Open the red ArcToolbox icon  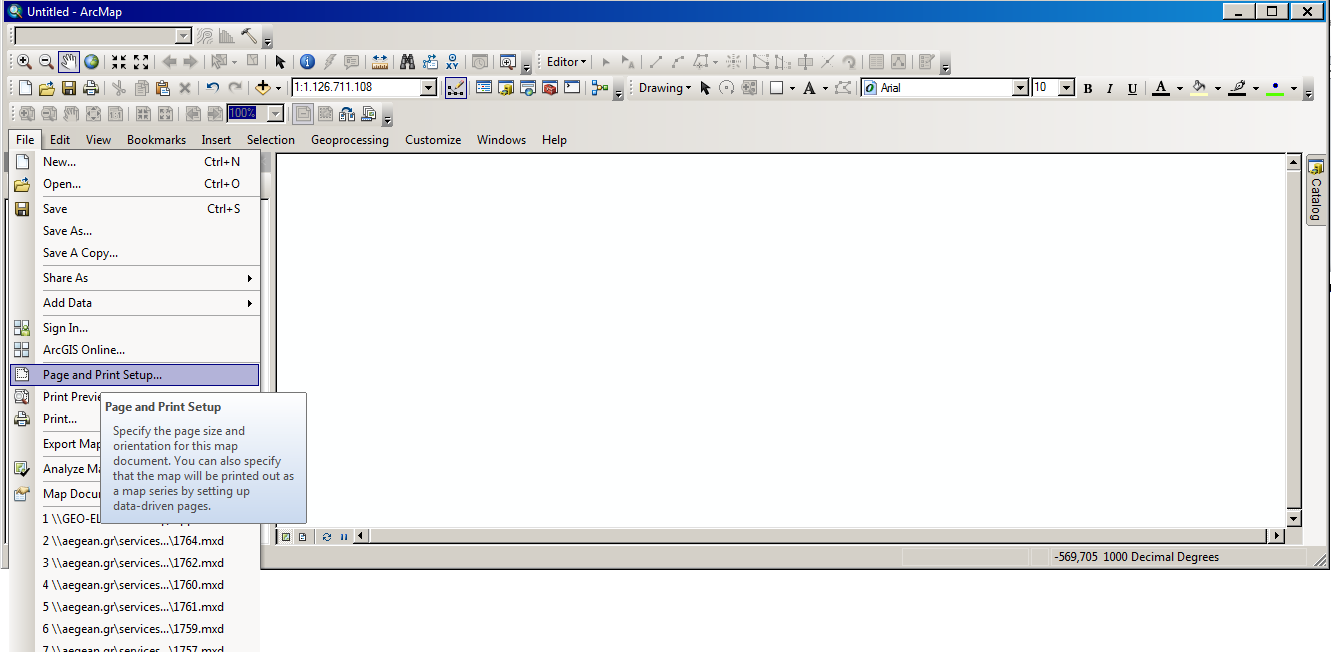coord(550,88)
